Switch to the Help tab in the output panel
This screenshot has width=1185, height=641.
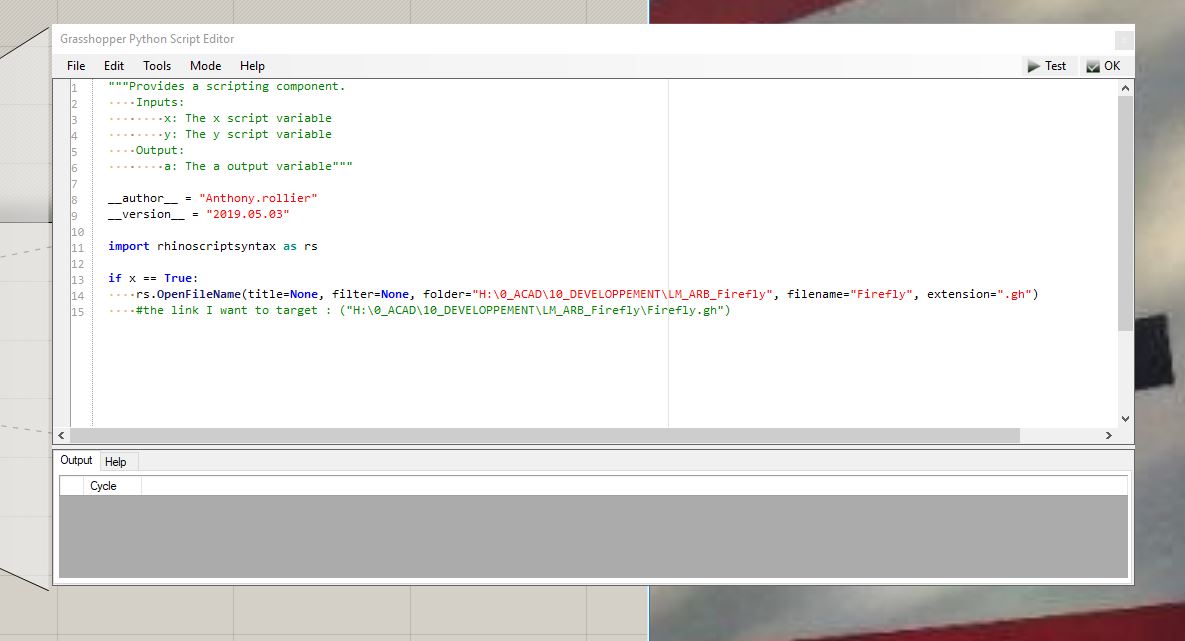pos(117,461)
